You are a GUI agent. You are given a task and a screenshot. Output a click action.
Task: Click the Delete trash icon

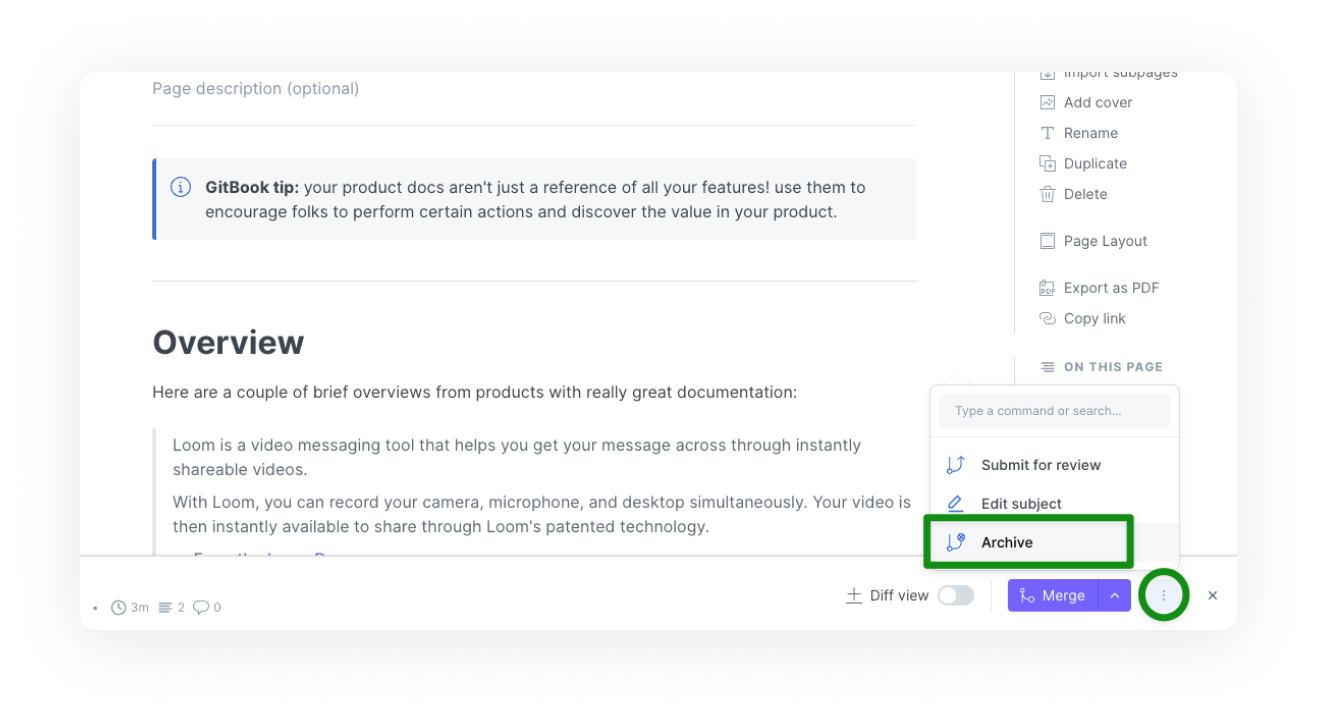(1047, 194)
